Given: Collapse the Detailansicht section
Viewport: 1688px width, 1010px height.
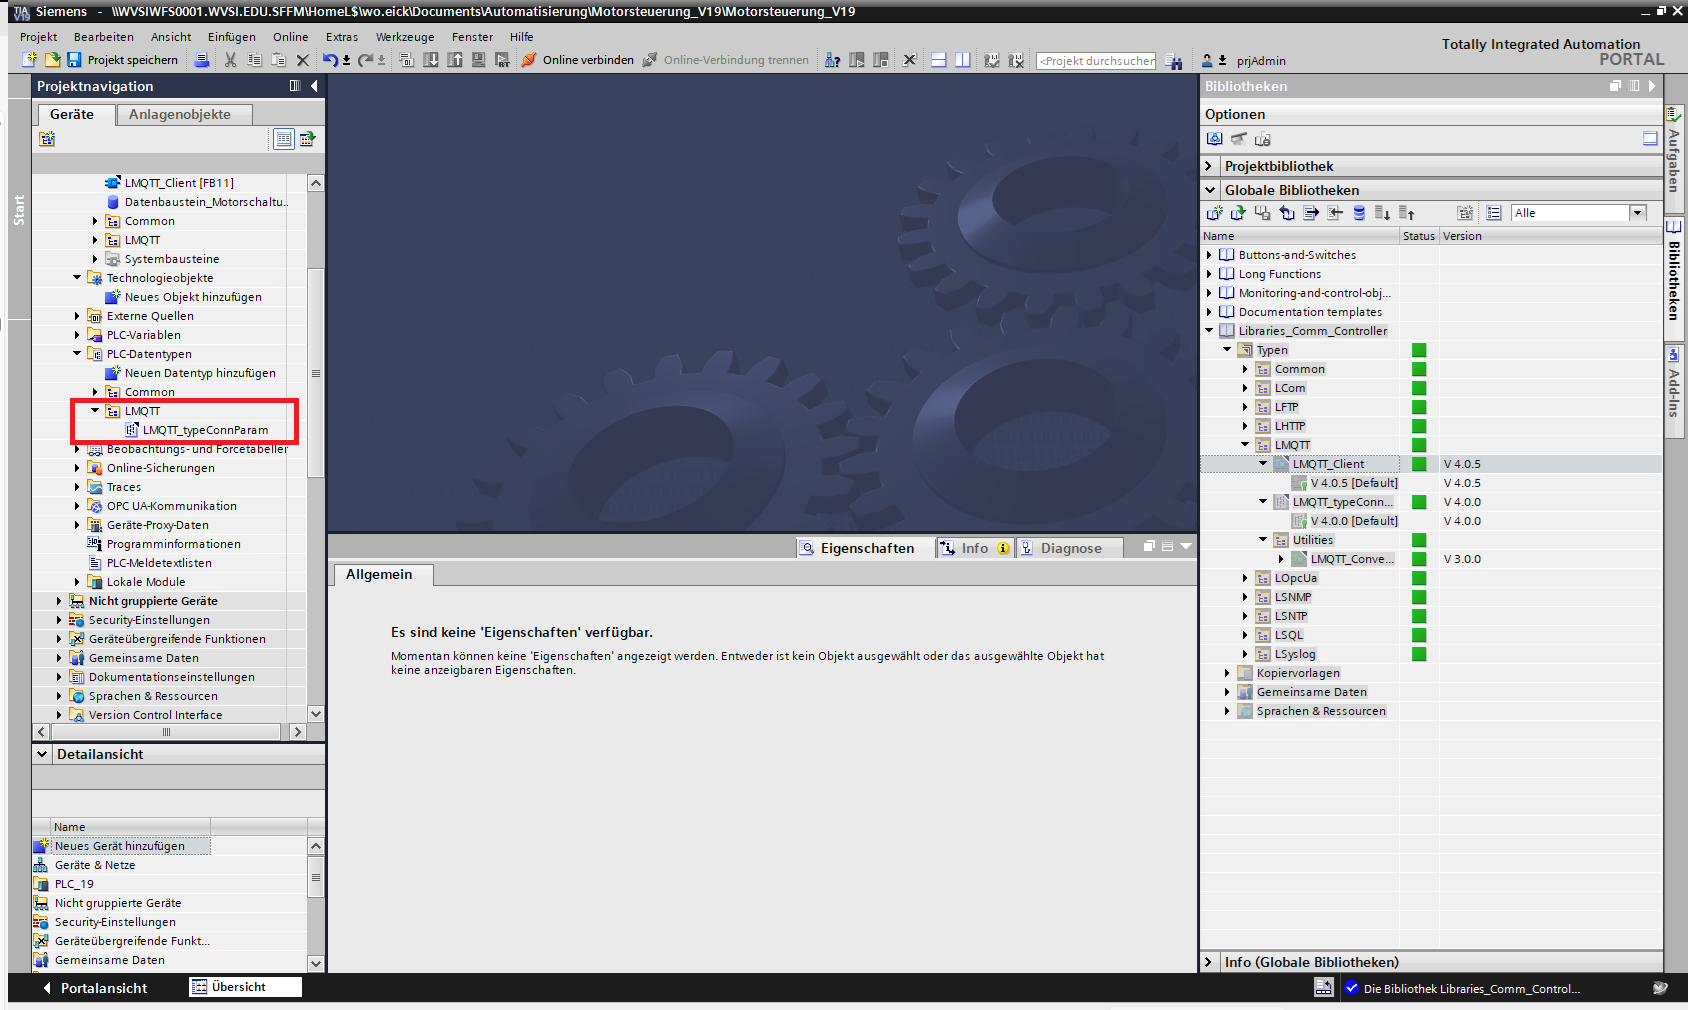Looking at the screenshot, I should click(42, 754).
